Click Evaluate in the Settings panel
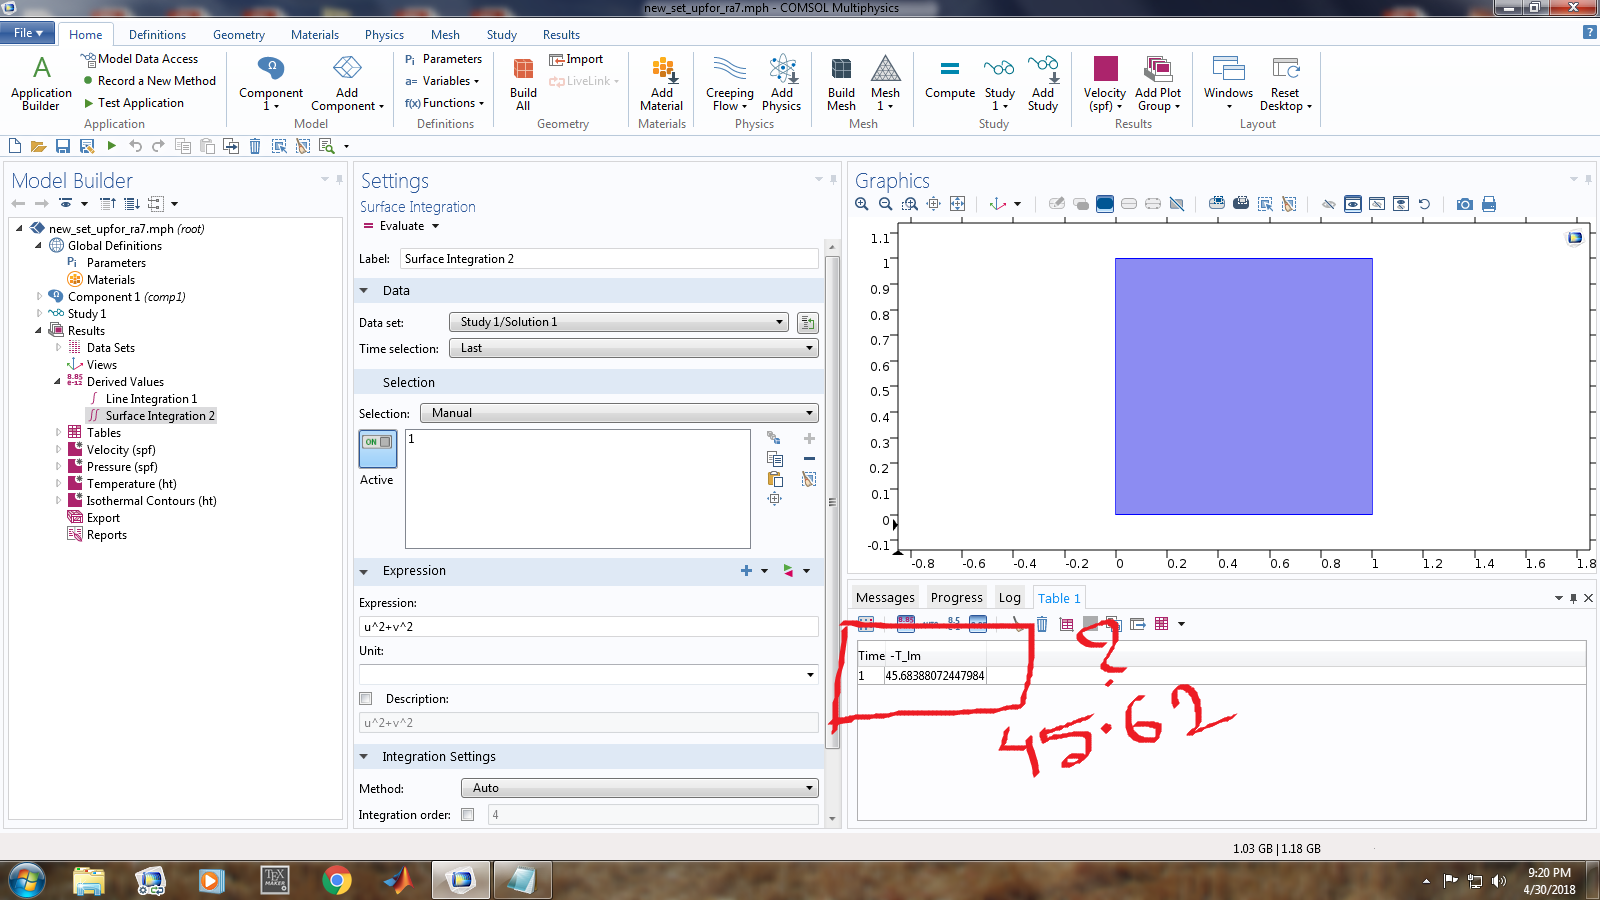 click(x=401, y=226)
